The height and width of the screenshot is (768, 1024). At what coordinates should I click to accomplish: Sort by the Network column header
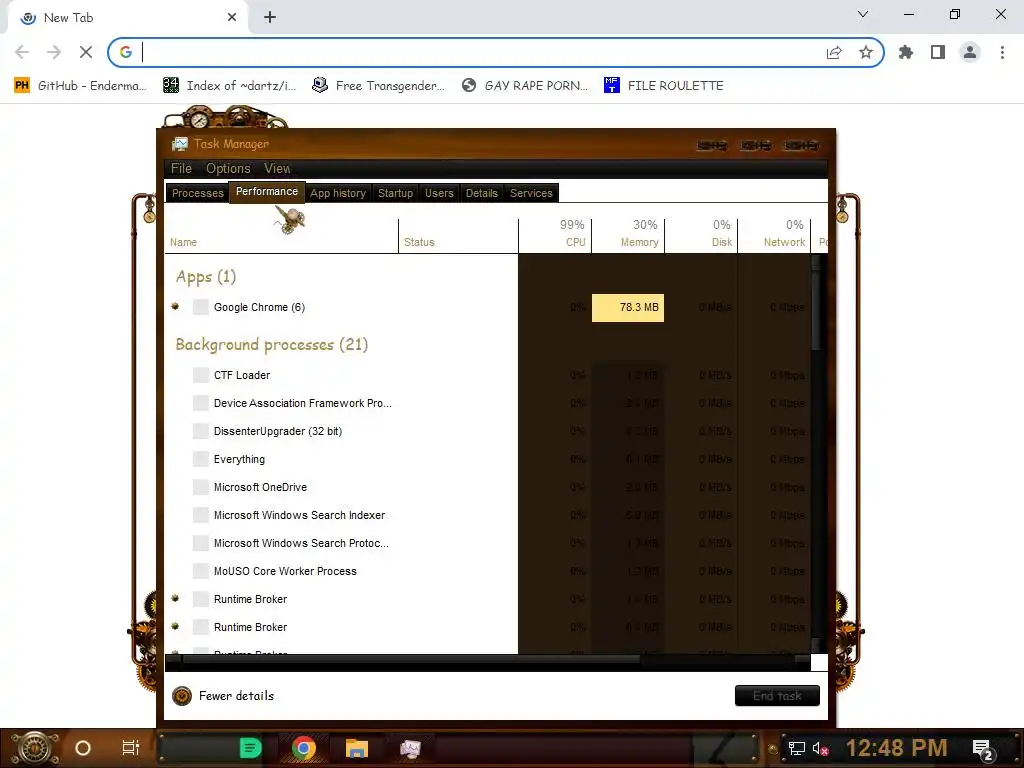pyautogui.click(x=775, y=236)
